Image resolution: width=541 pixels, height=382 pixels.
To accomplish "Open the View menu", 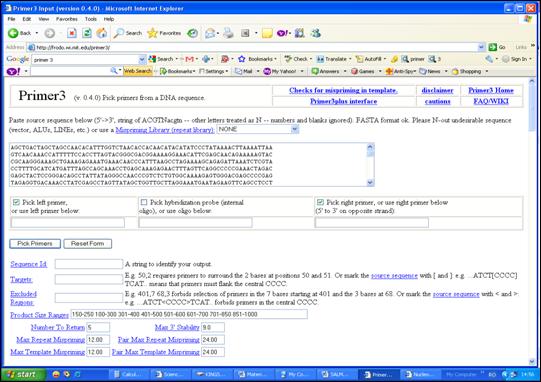I will pyautogui.click(x=44, y=19).
